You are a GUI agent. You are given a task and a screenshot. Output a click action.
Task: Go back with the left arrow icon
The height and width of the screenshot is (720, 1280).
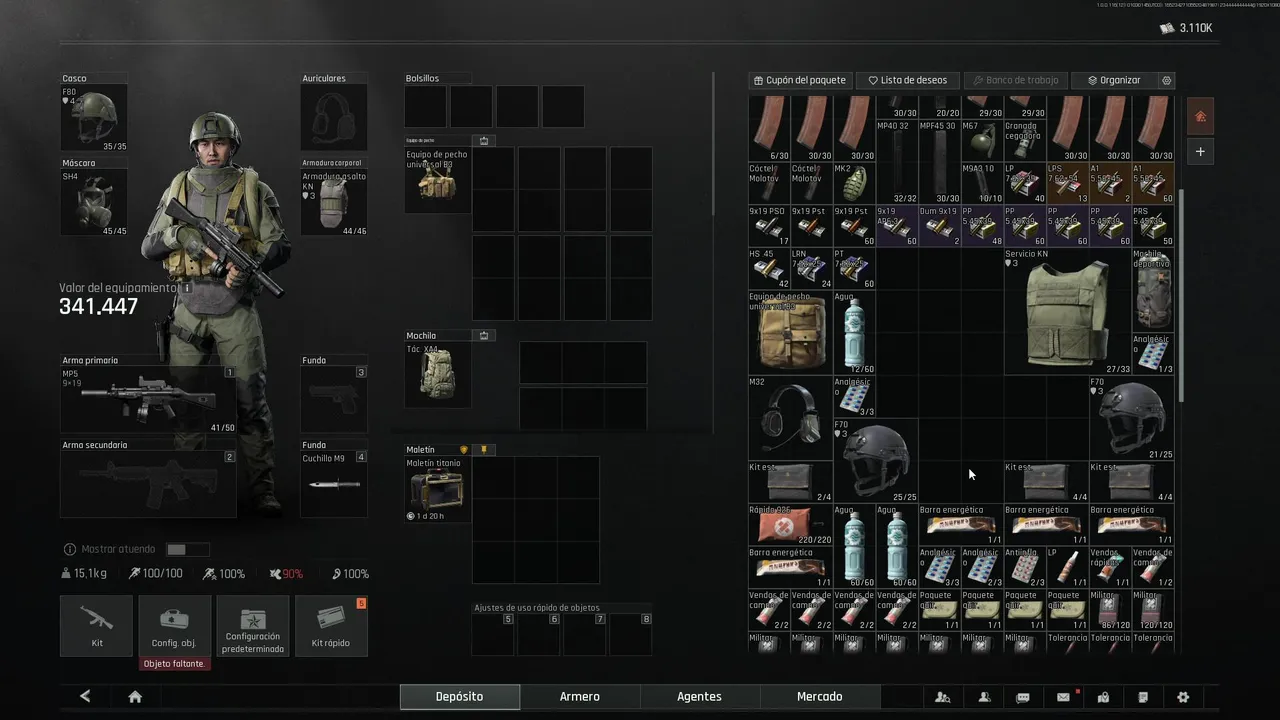coord(85,696)
